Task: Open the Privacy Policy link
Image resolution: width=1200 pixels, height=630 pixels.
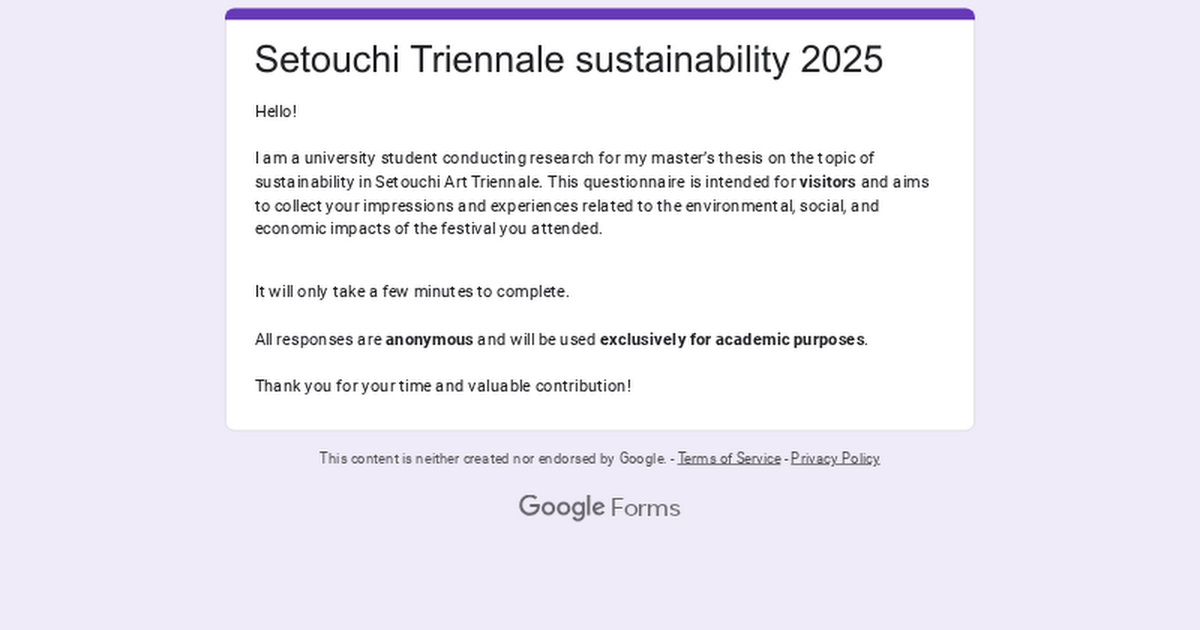Action: pos(835,458)
